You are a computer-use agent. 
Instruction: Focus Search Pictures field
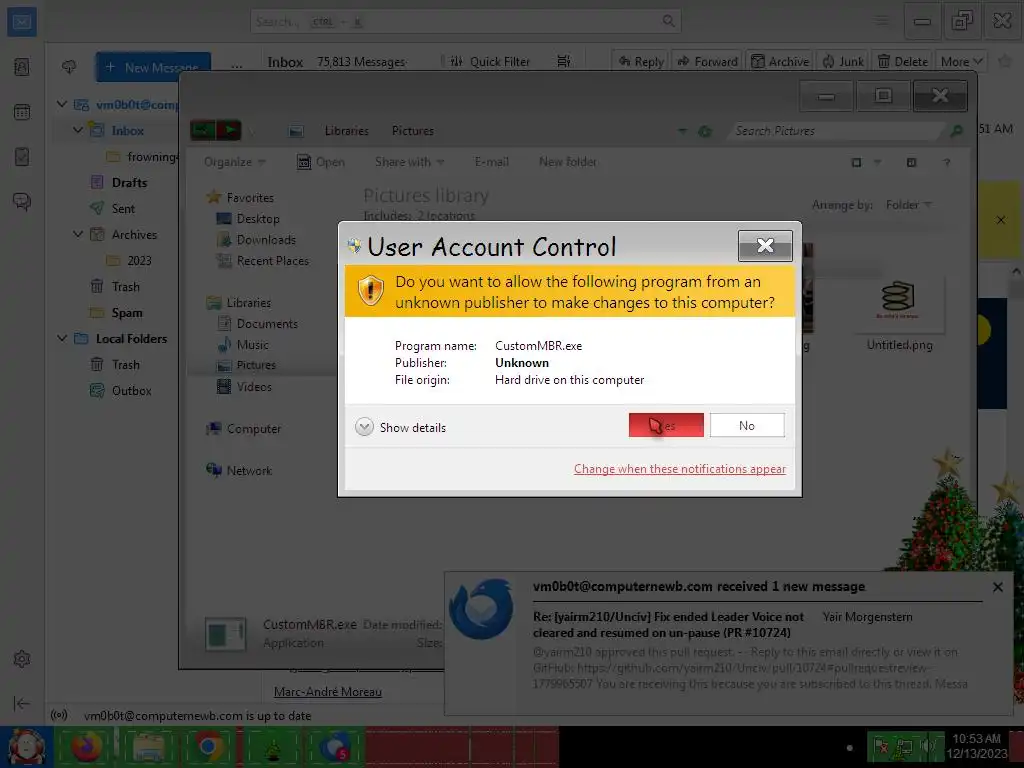click(x=838, y=131)
